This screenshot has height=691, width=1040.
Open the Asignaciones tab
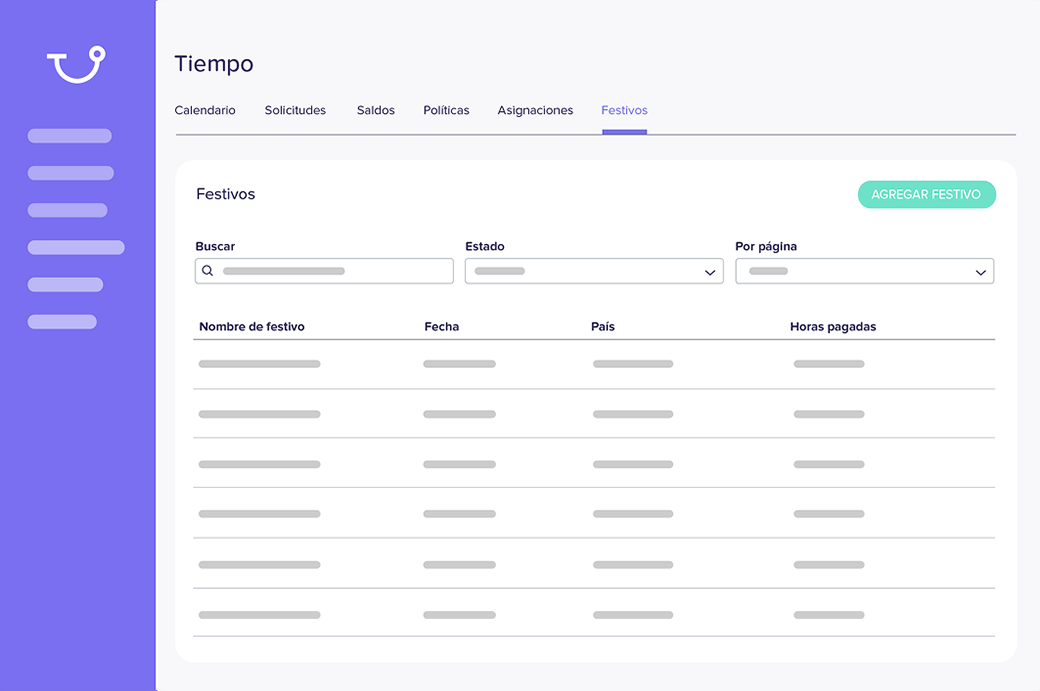(535, 110)
